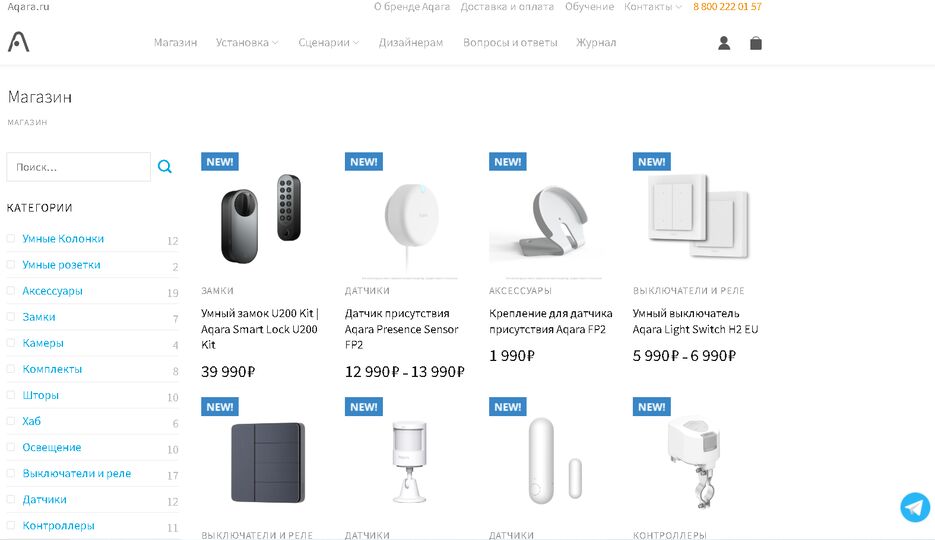Call phone link 8 800 222 01 57
This screenshot has width=935, height=540.
click(x=727, y=7)
